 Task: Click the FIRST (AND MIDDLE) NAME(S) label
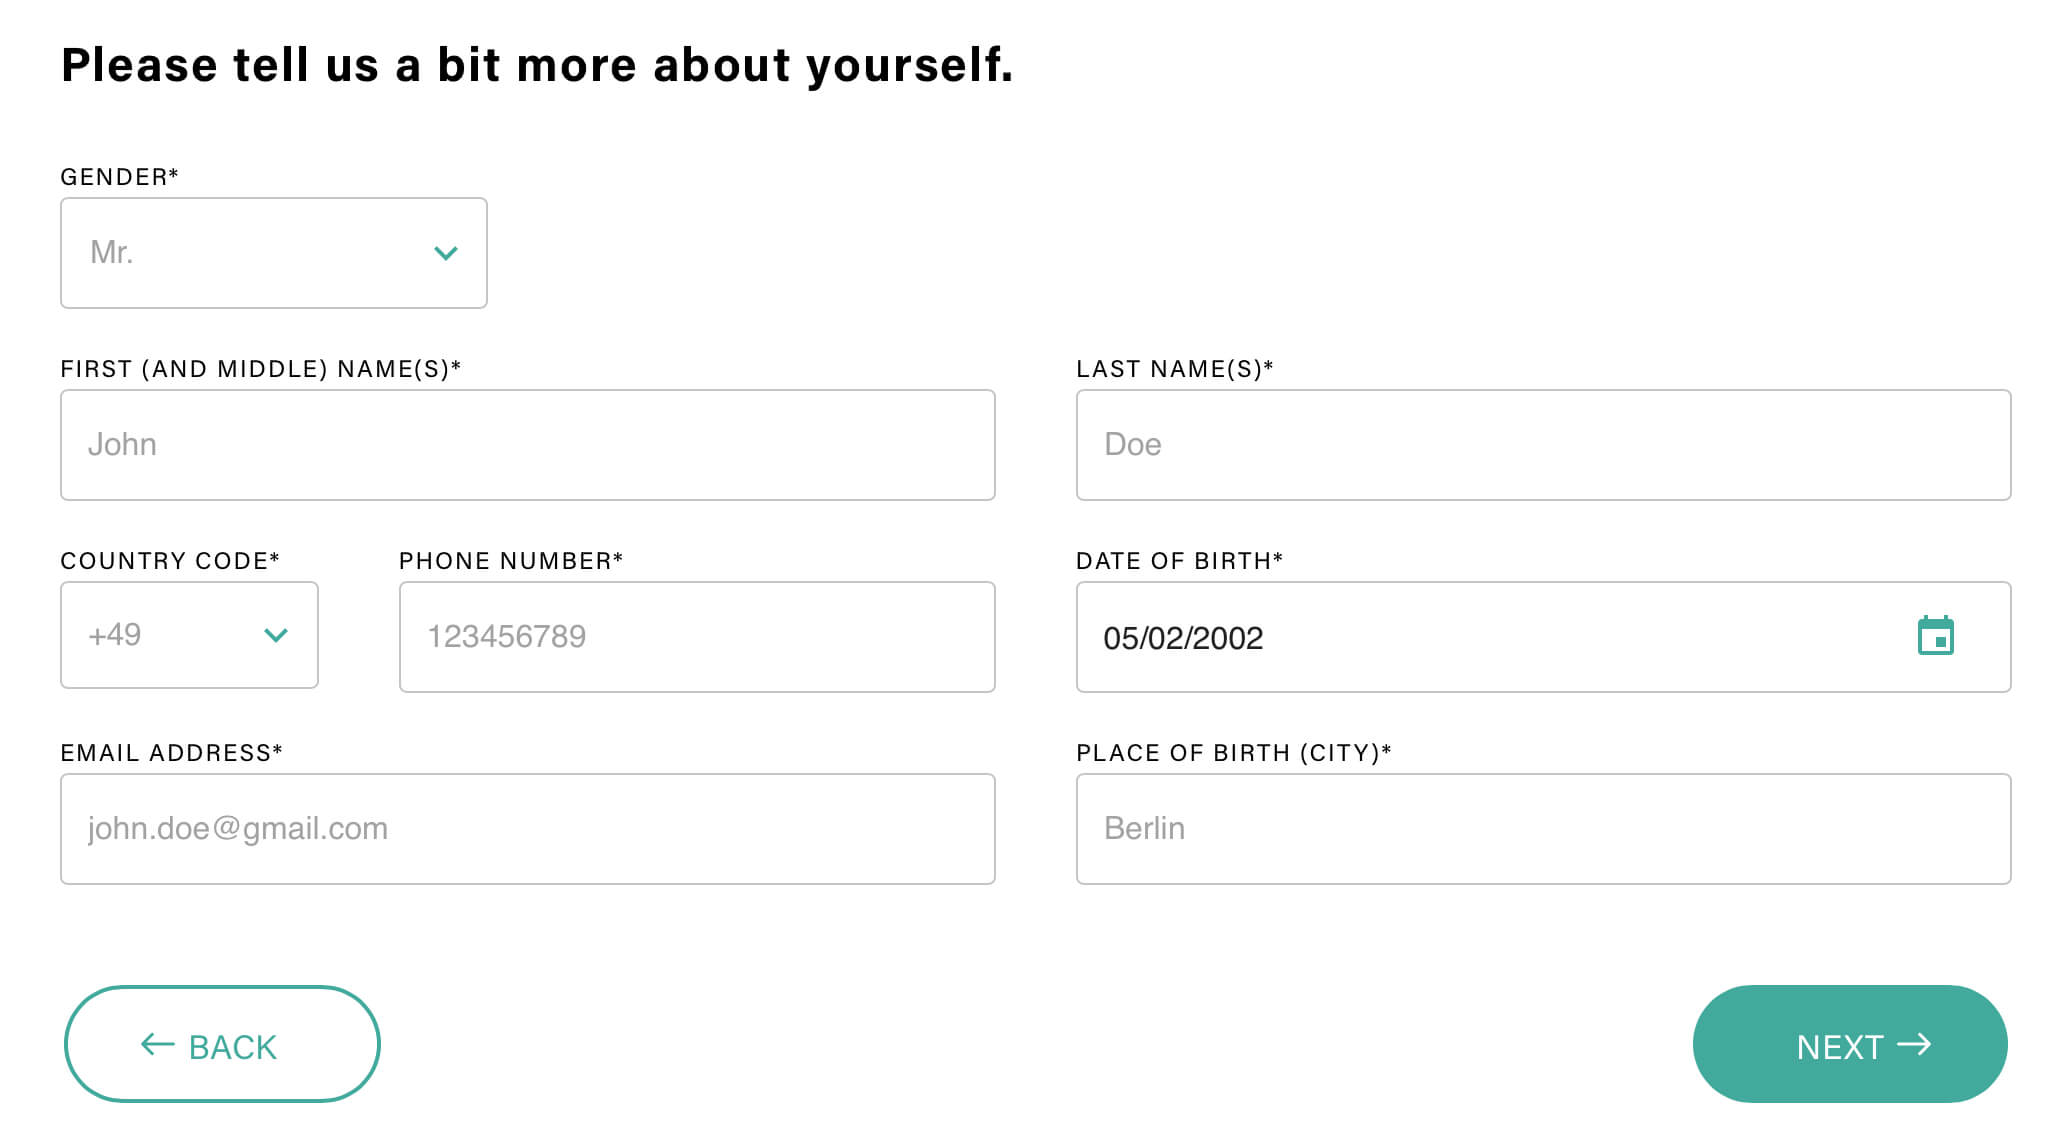260,369
